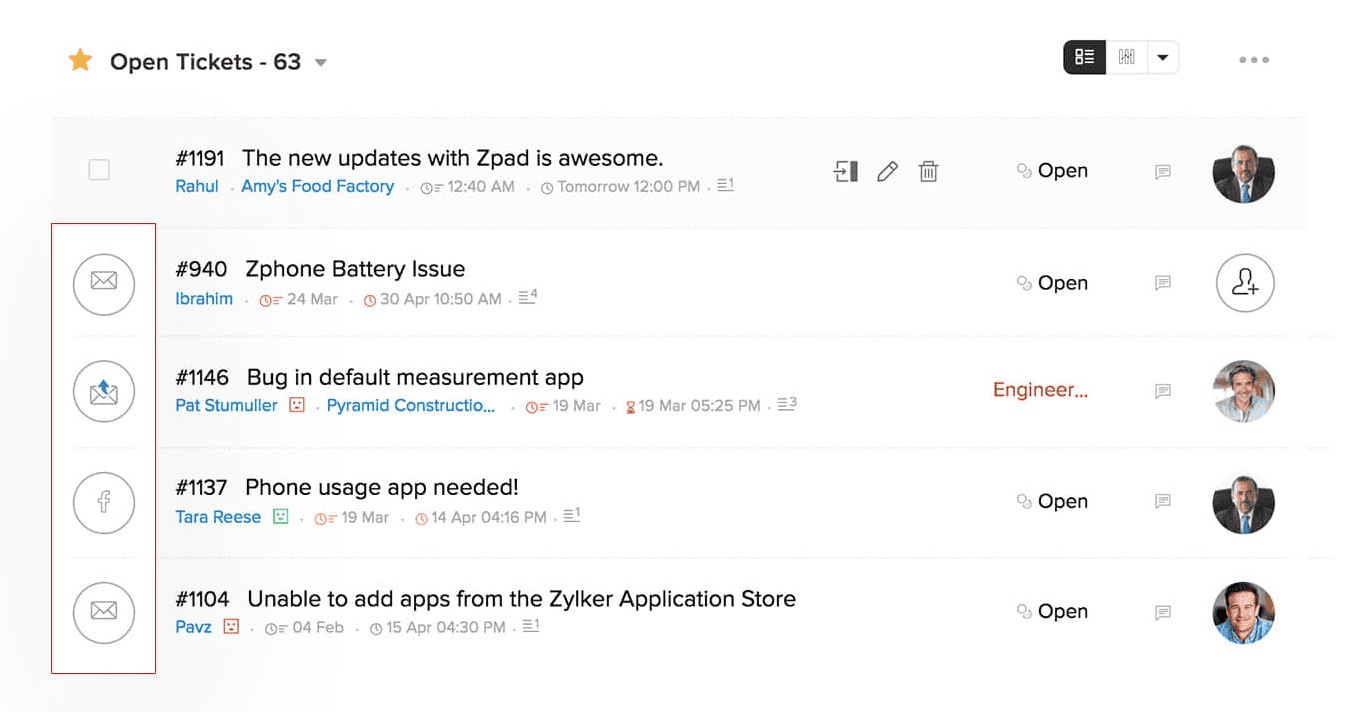This screenshot has height=712, width=1368.
Task: Open contact Pat Stumuller
Action: (226, 406)
